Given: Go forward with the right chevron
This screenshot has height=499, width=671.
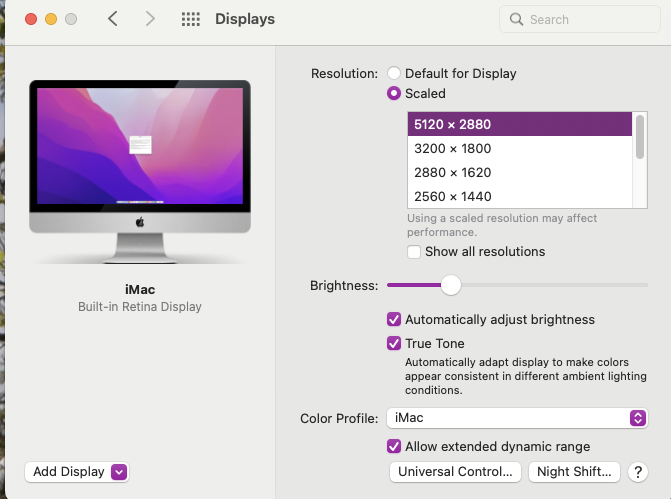Looking at the screenshot, I should point(150,19).
